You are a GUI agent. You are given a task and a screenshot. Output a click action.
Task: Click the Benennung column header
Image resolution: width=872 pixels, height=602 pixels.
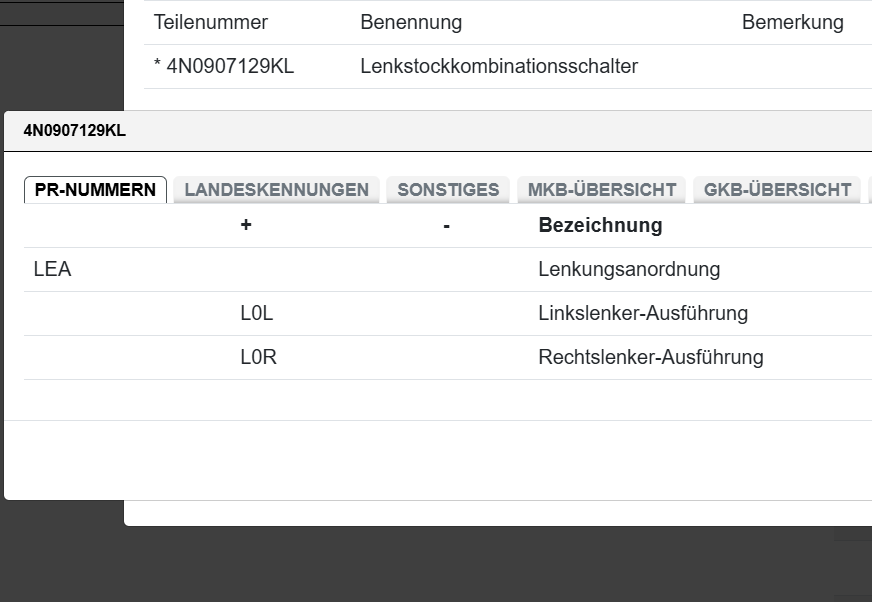click(411, 22)
